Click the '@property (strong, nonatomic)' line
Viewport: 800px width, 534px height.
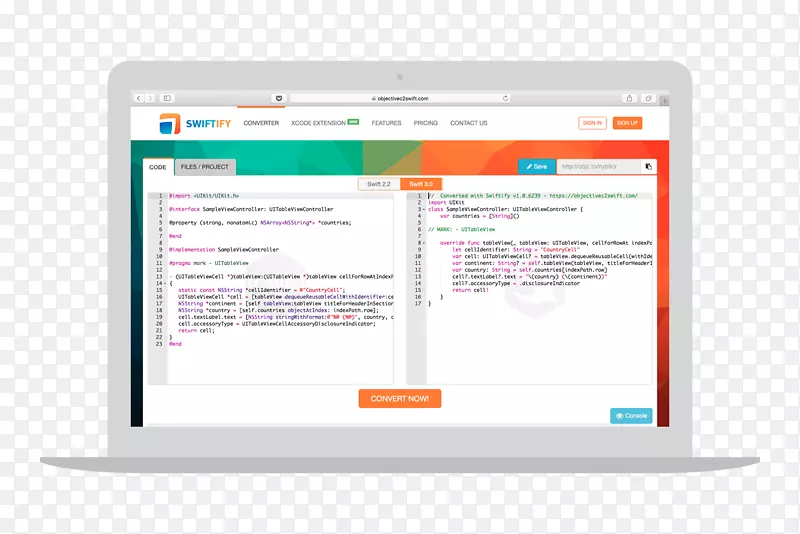coord(260,223)
